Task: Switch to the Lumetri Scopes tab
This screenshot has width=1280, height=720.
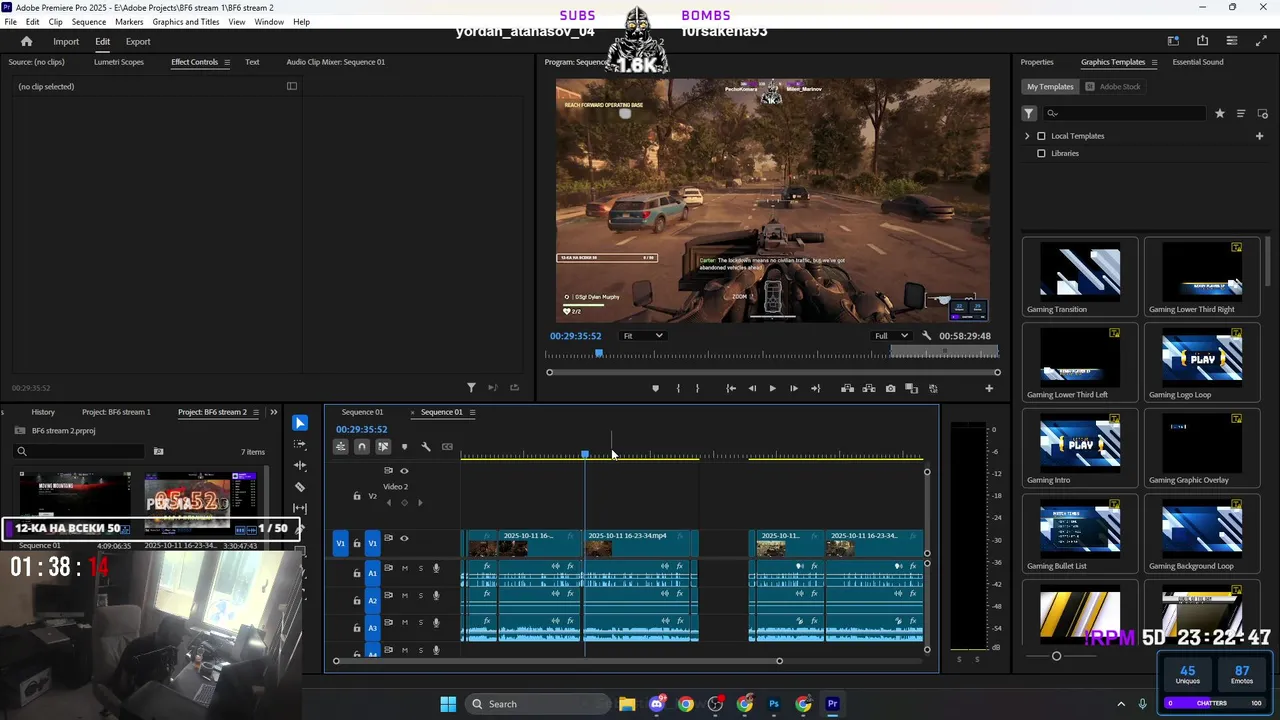Action: [119, 62]
